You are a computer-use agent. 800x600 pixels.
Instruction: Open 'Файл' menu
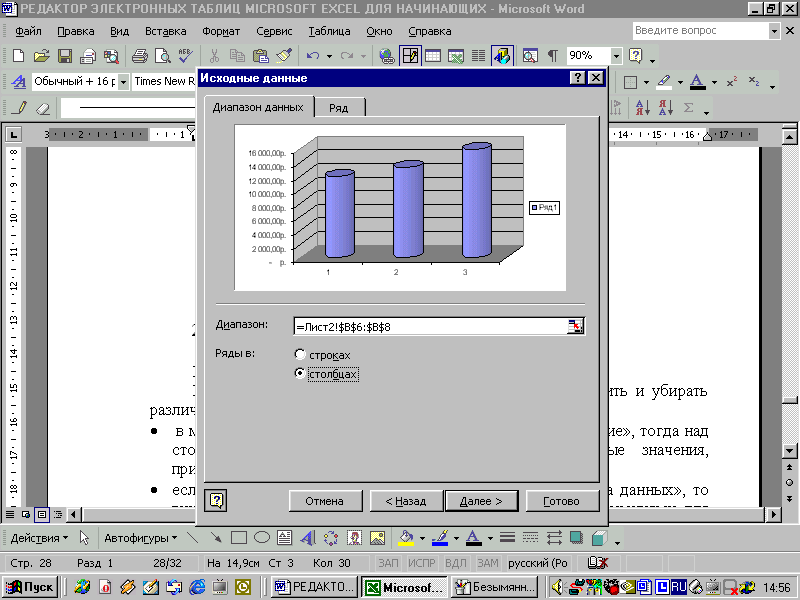point(28,31)
